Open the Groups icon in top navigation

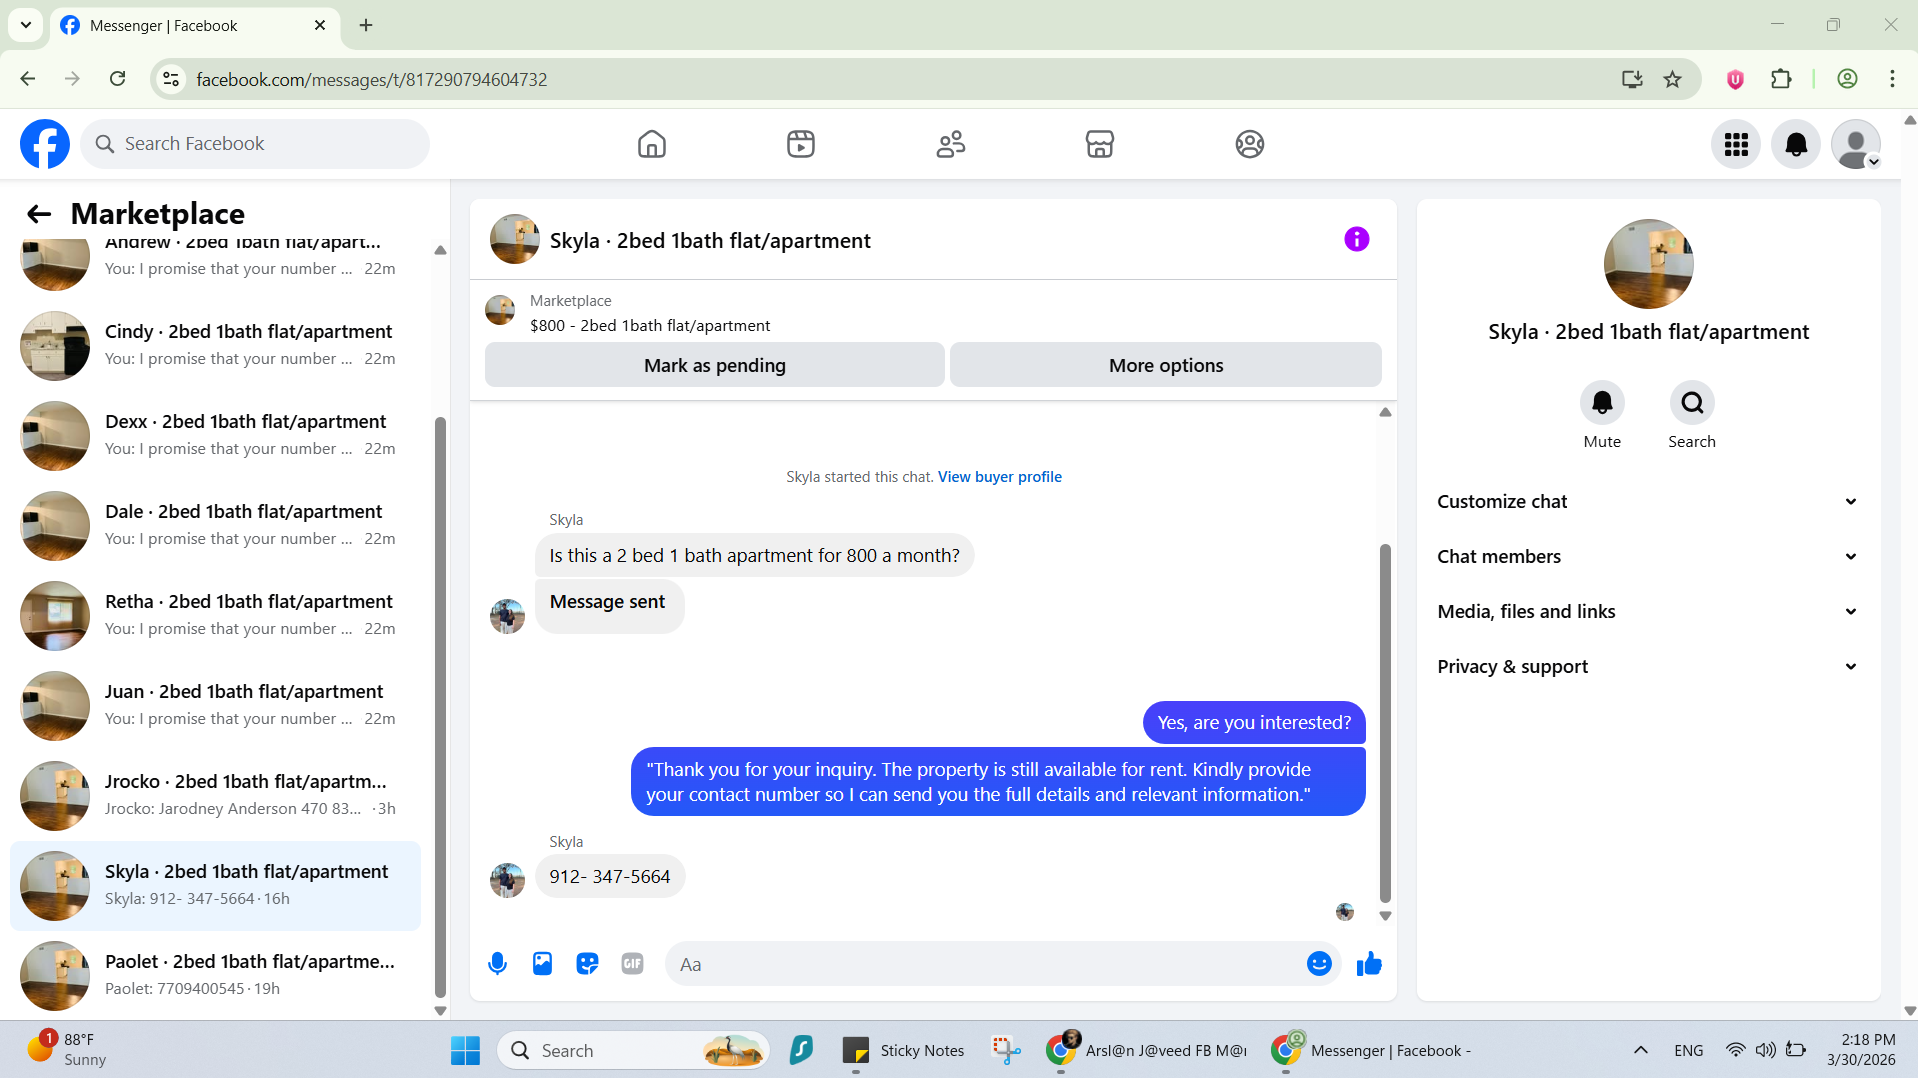[x=1250, y=144]
